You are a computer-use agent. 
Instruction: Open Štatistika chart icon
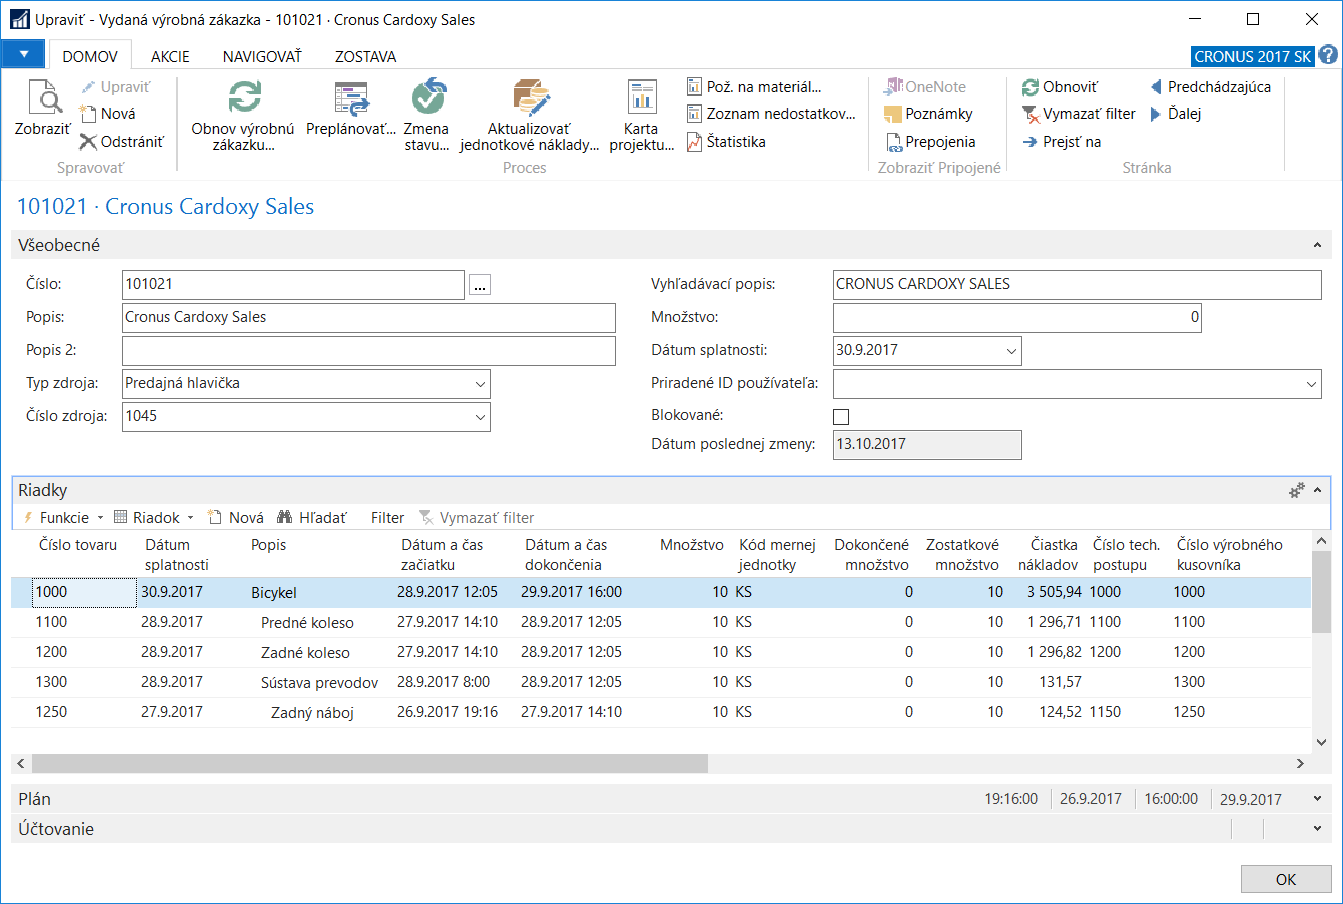(695, 142)
